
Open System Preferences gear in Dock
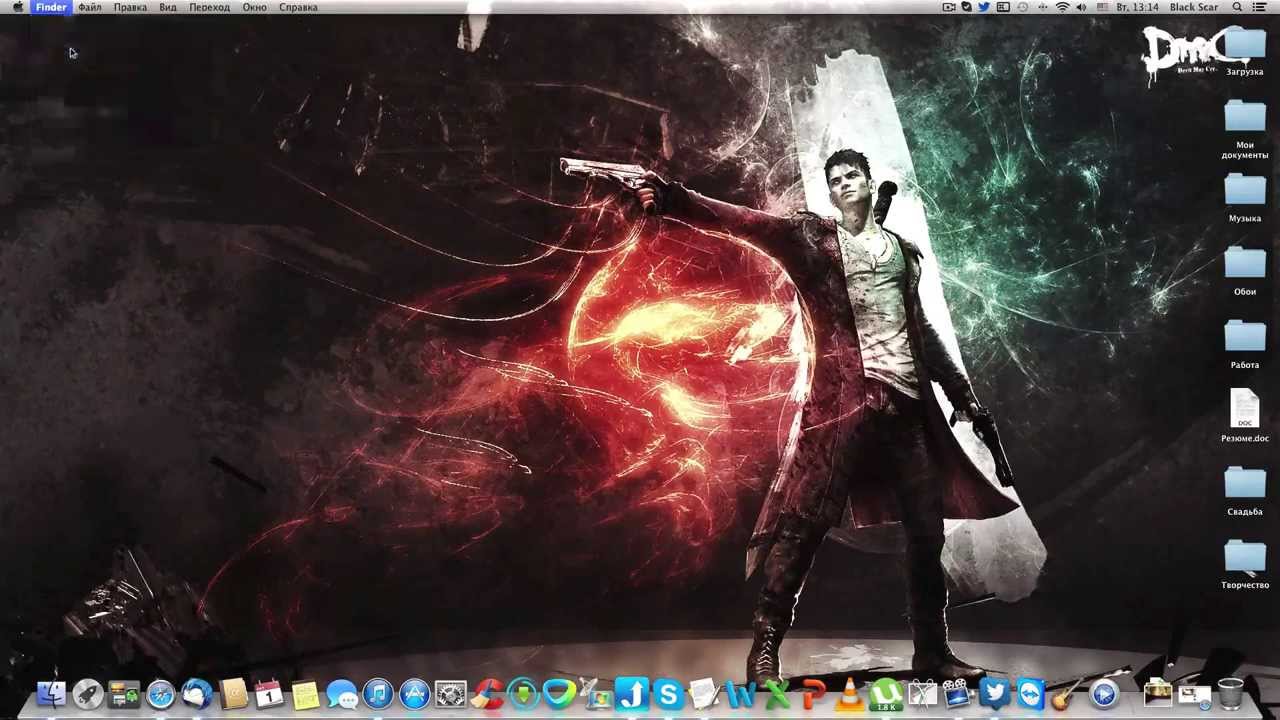coord(451,694)
